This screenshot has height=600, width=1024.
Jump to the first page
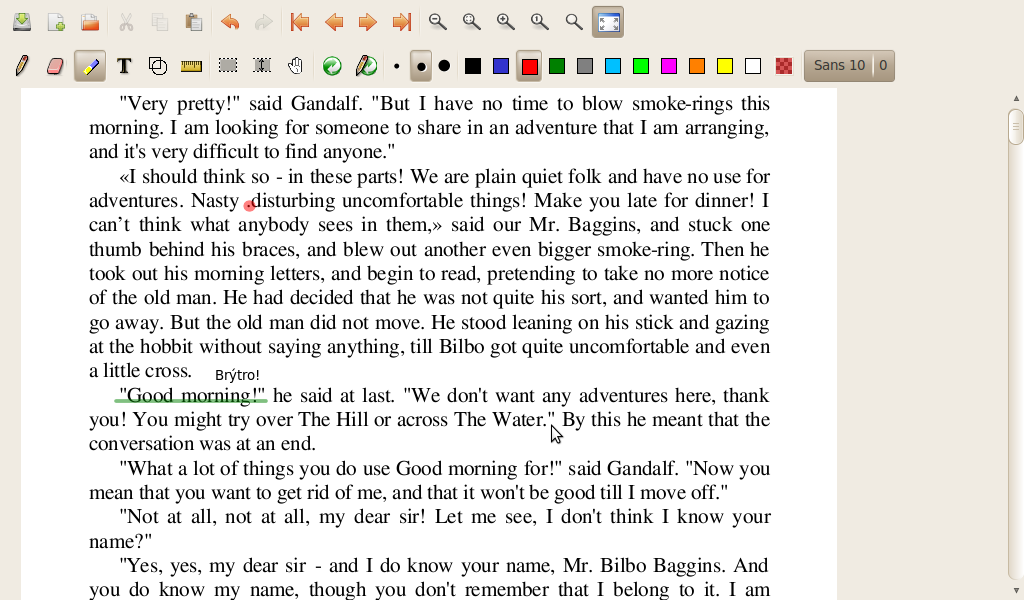[300, 22]
